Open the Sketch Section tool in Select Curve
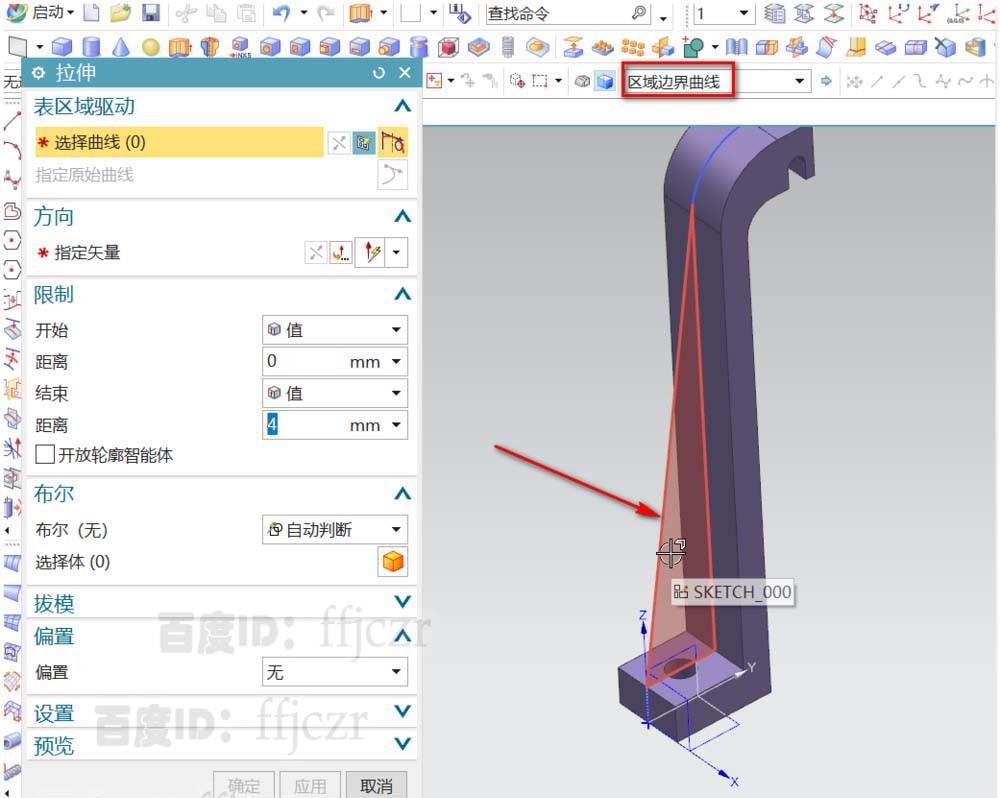1000x798 pixels. [x=393, y=142]
